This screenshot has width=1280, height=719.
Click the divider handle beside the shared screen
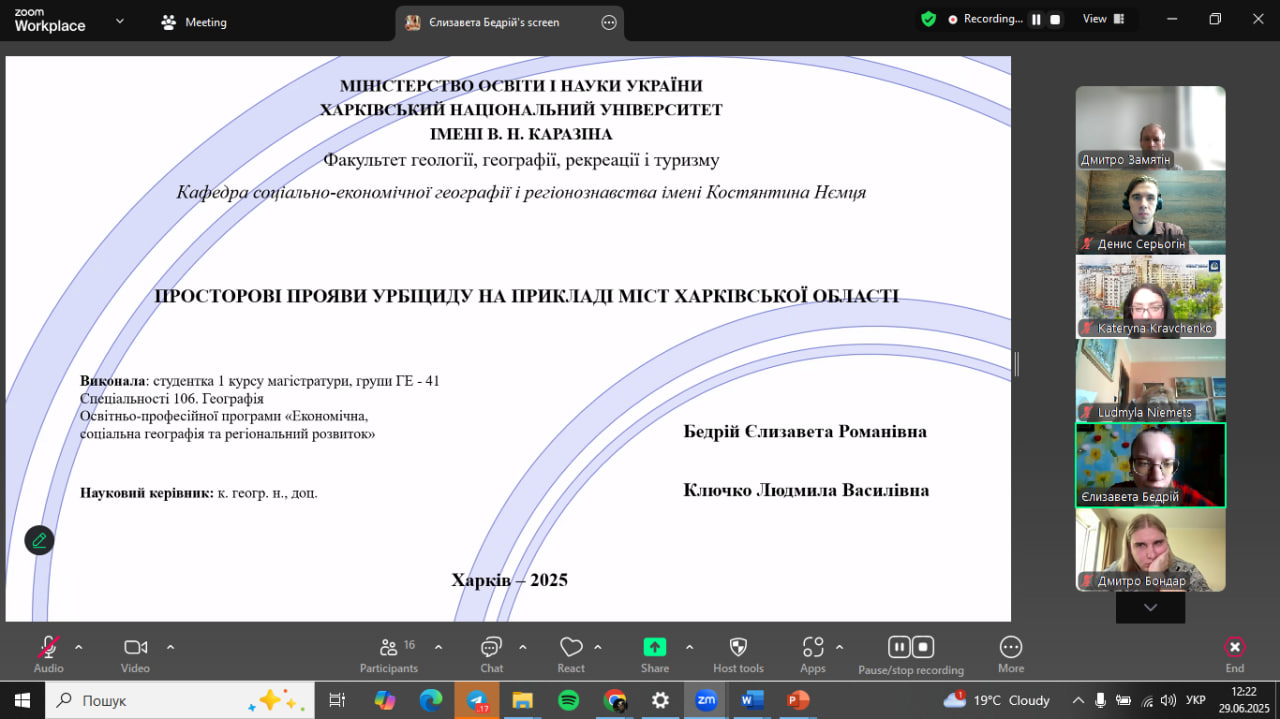point(1016,364)
